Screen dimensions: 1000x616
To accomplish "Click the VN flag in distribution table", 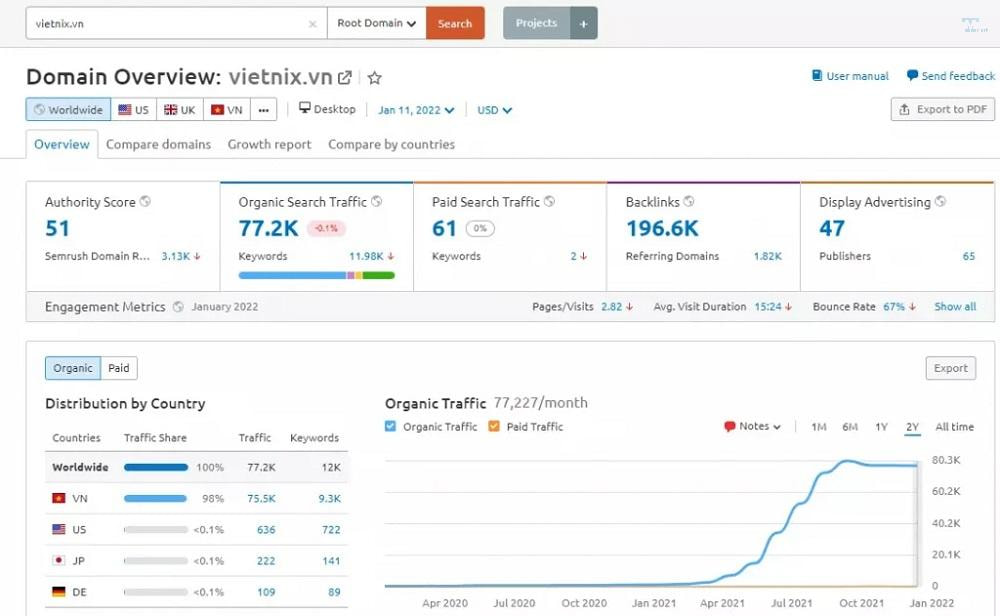I will point(59,498).
